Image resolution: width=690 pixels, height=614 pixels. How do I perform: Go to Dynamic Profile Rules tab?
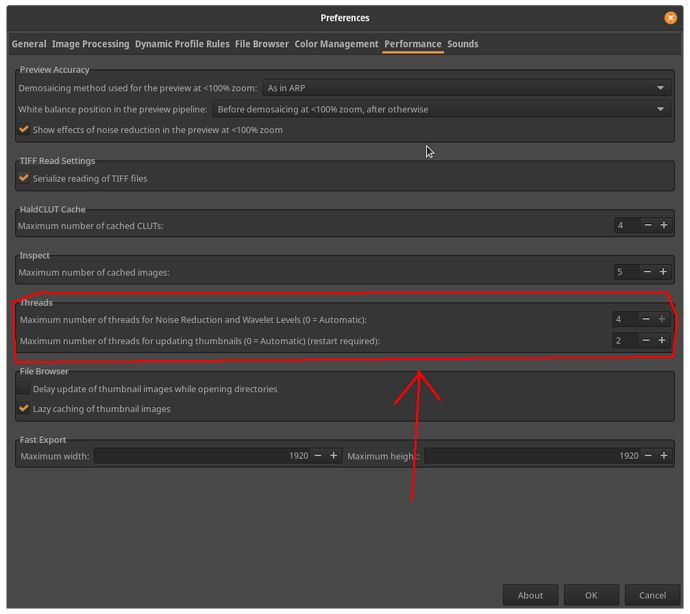(182, 44)
